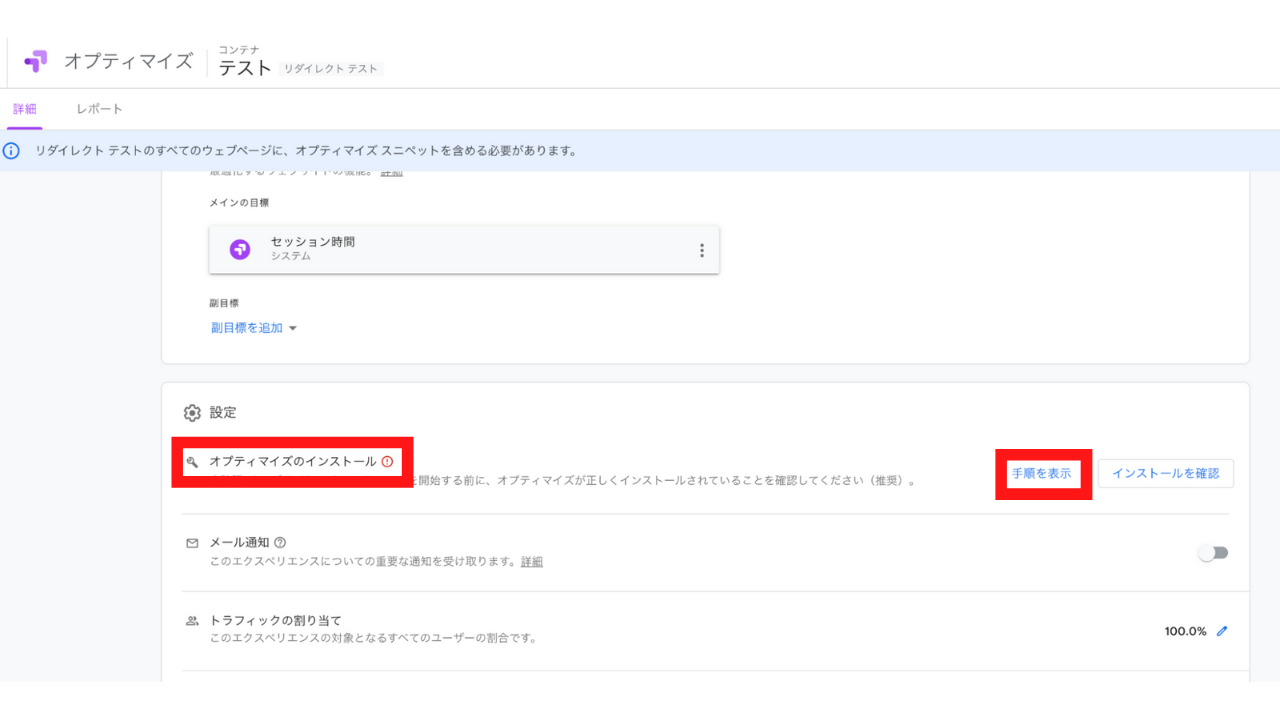
Task: Click the リダイレクト テスト label chip
Action: [331, 69]
